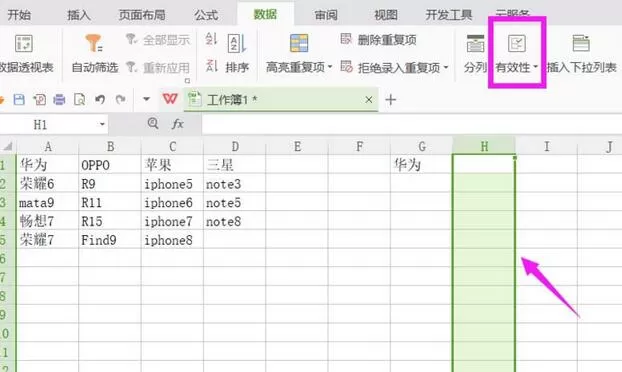
Task: Click the 有效性 data validation icon
Action: click(x=516, y=44)
